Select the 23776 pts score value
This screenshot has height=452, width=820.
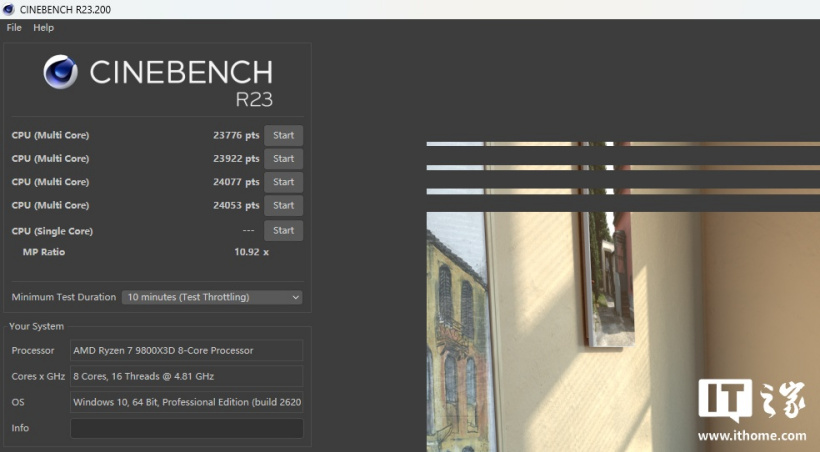[236, 135]
